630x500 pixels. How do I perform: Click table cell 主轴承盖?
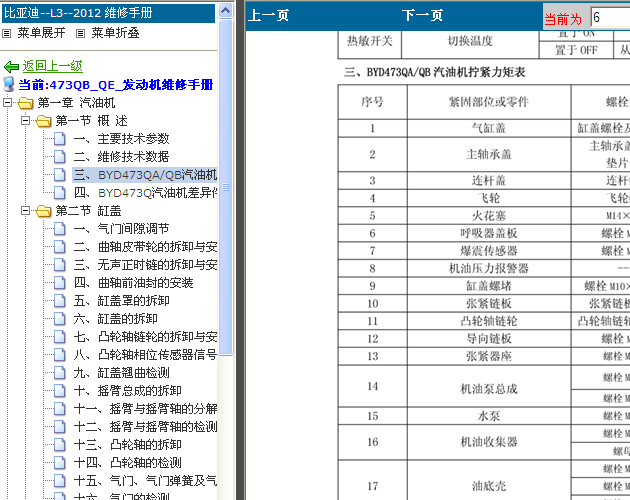coord(489,154)
